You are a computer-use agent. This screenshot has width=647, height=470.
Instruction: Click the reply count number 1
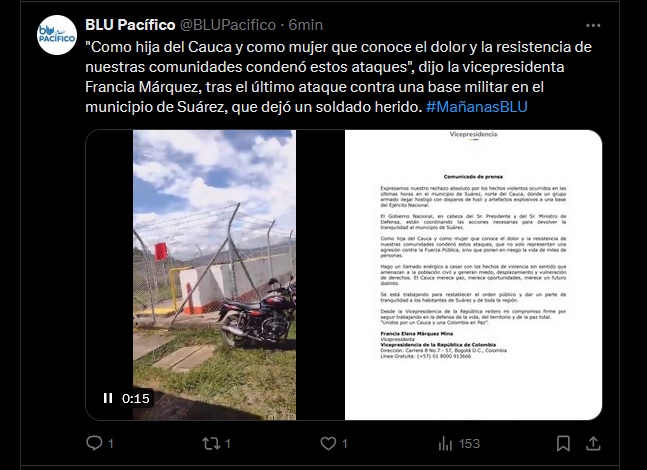[111, 444]
